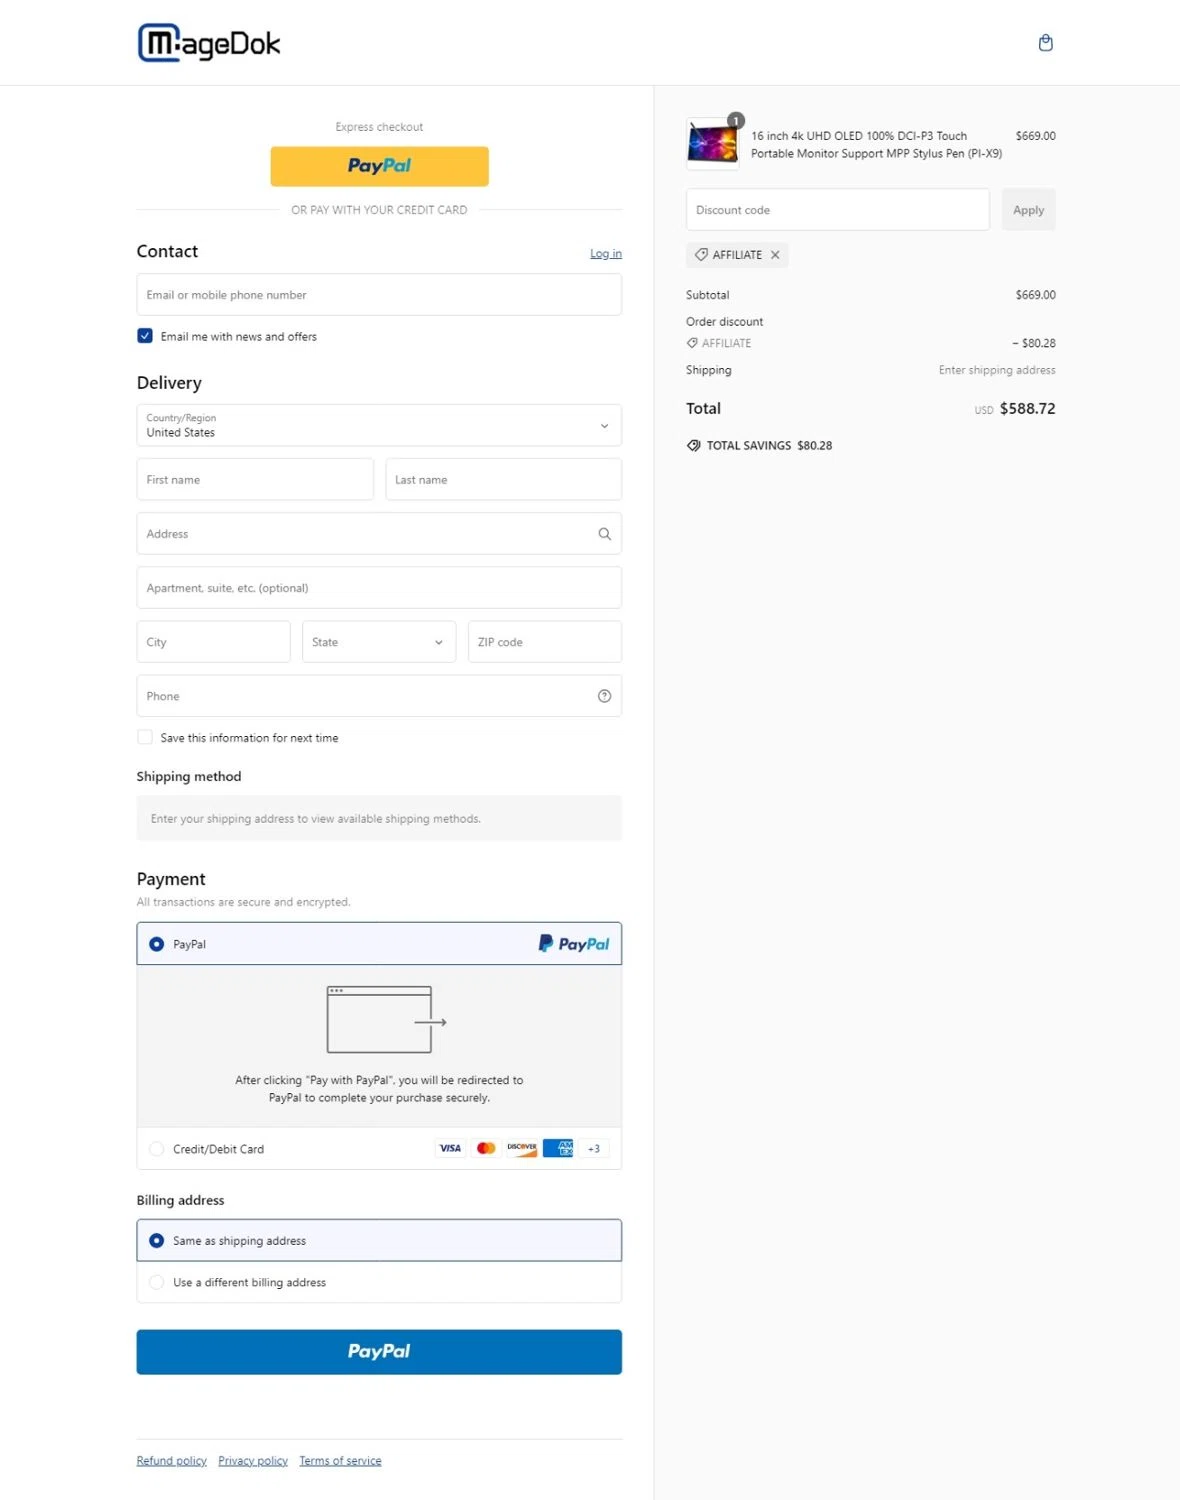The image size is (1180, 1500).
Task: Focus the Last name field
Action: pyautogui.click(x=504, y=480)
